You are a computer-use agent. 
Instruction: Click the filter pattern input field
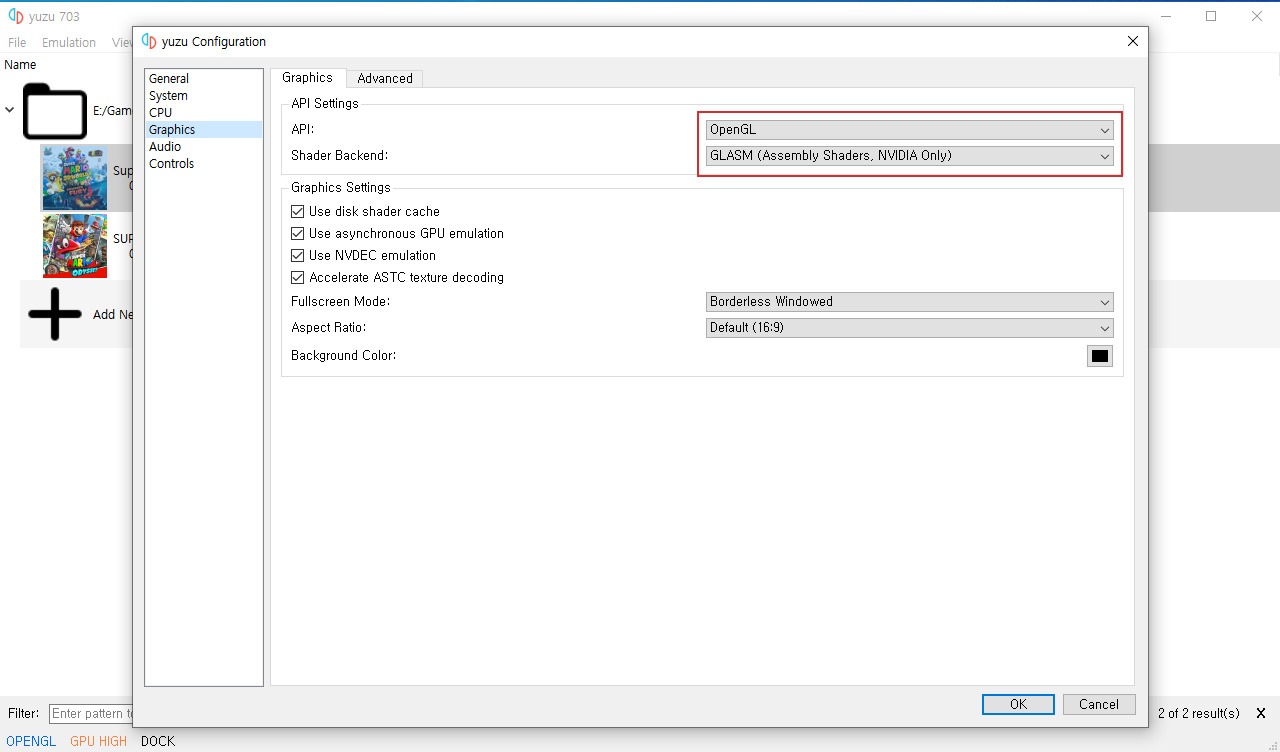coord(90,713)
